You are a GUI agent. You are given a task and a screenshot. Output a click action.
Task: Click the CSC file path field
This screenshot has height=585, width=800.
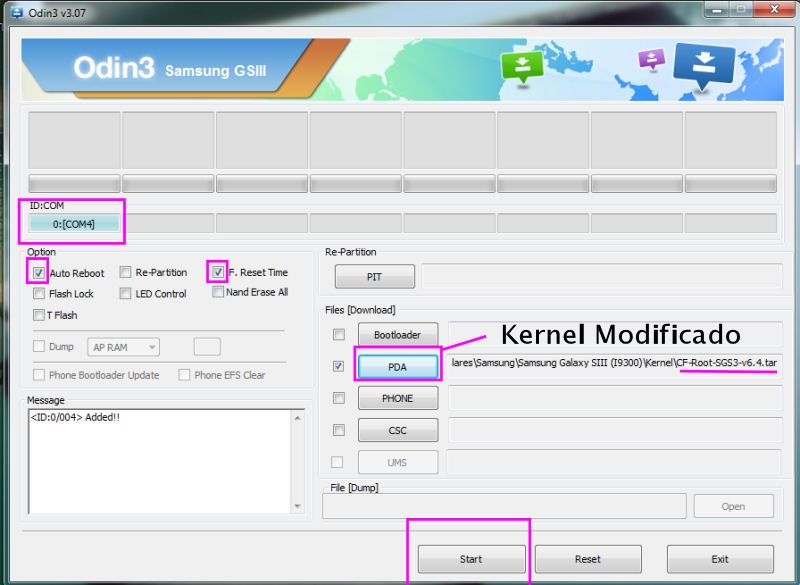pos(615,430)
